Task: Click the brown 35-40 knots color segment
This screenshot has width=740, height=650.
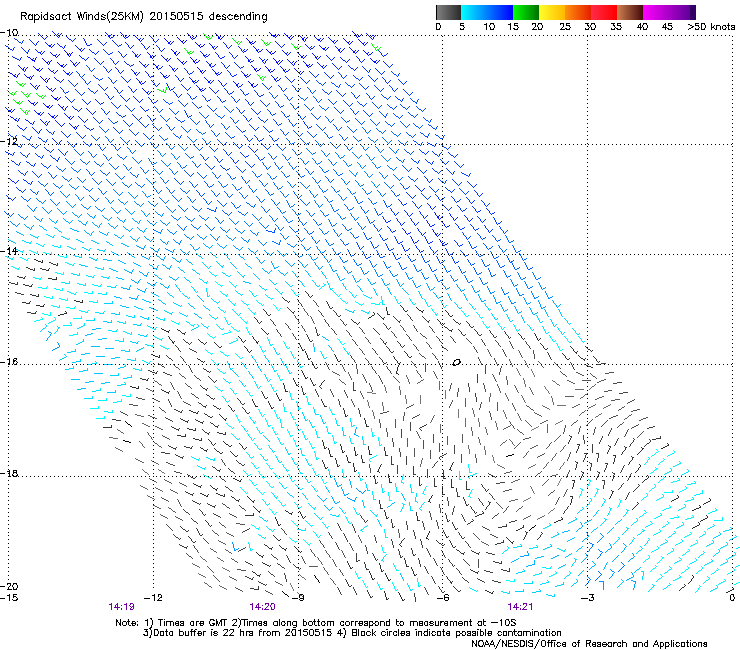Action: pos(630,12)
